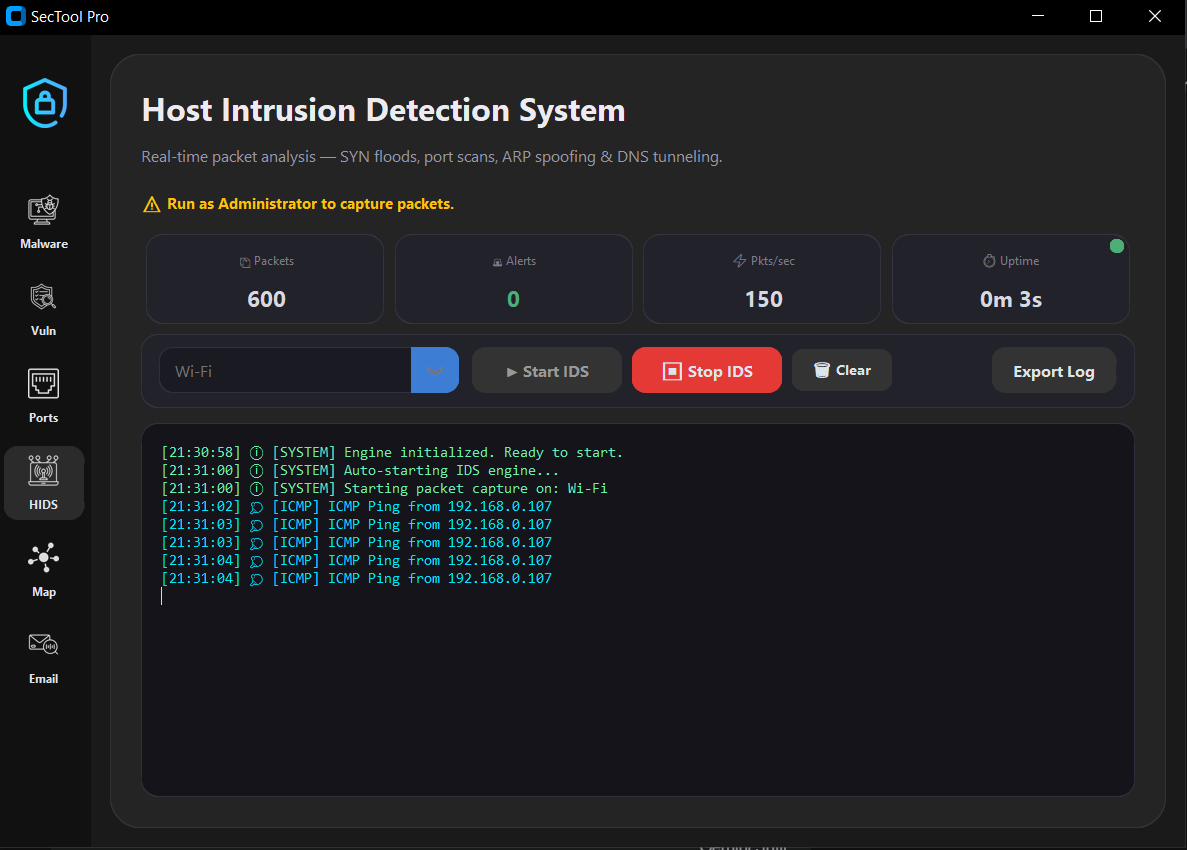Viewport: 1187px width, 850px height.
Task: Open the Ports scanner section
Action: (44, 396)
